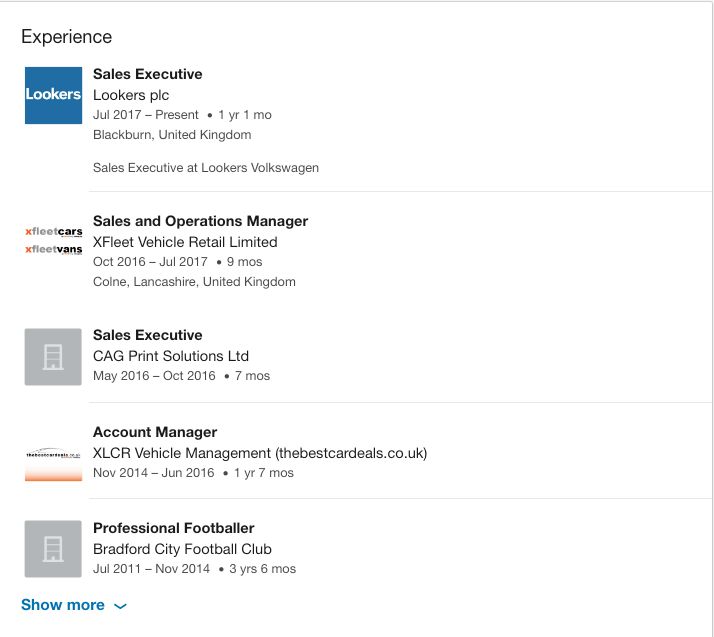This screenshot has height=637, width=714.
Task: Select the Sales and Operations Manager title
Action: 200,221
